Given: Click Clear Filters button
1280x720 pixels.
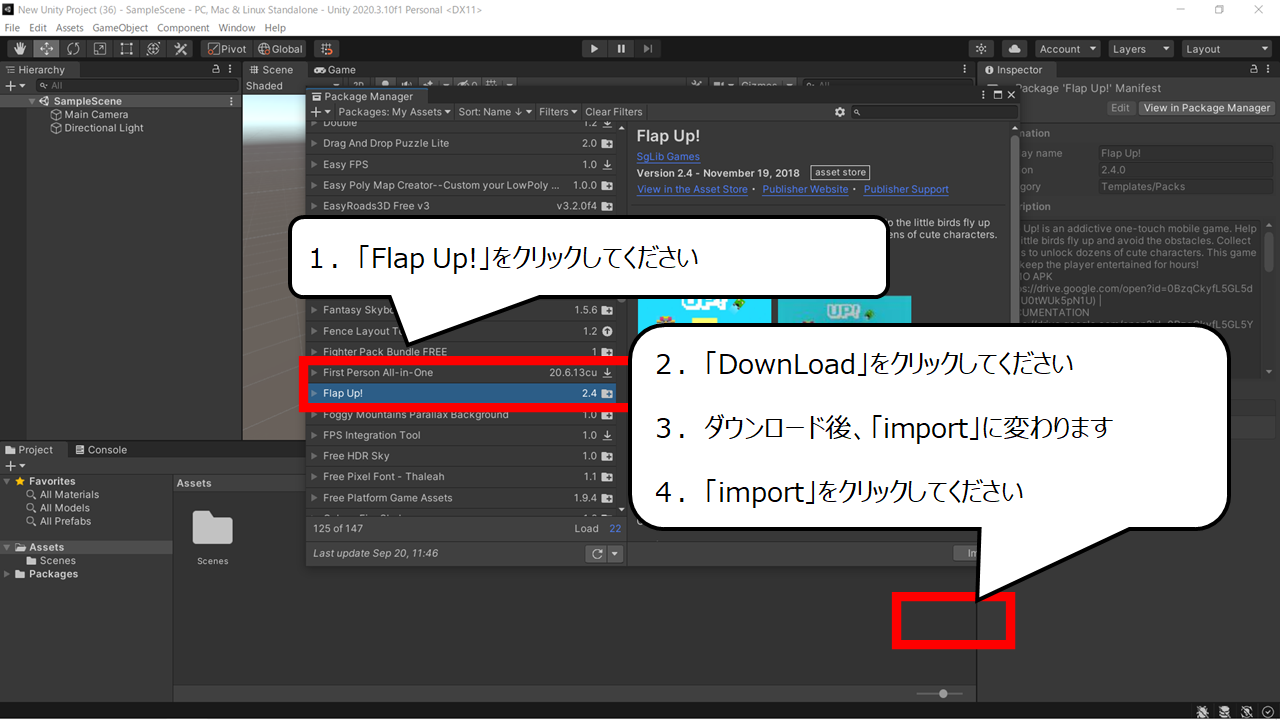Looking at the screenshot, I should point(614,112).
